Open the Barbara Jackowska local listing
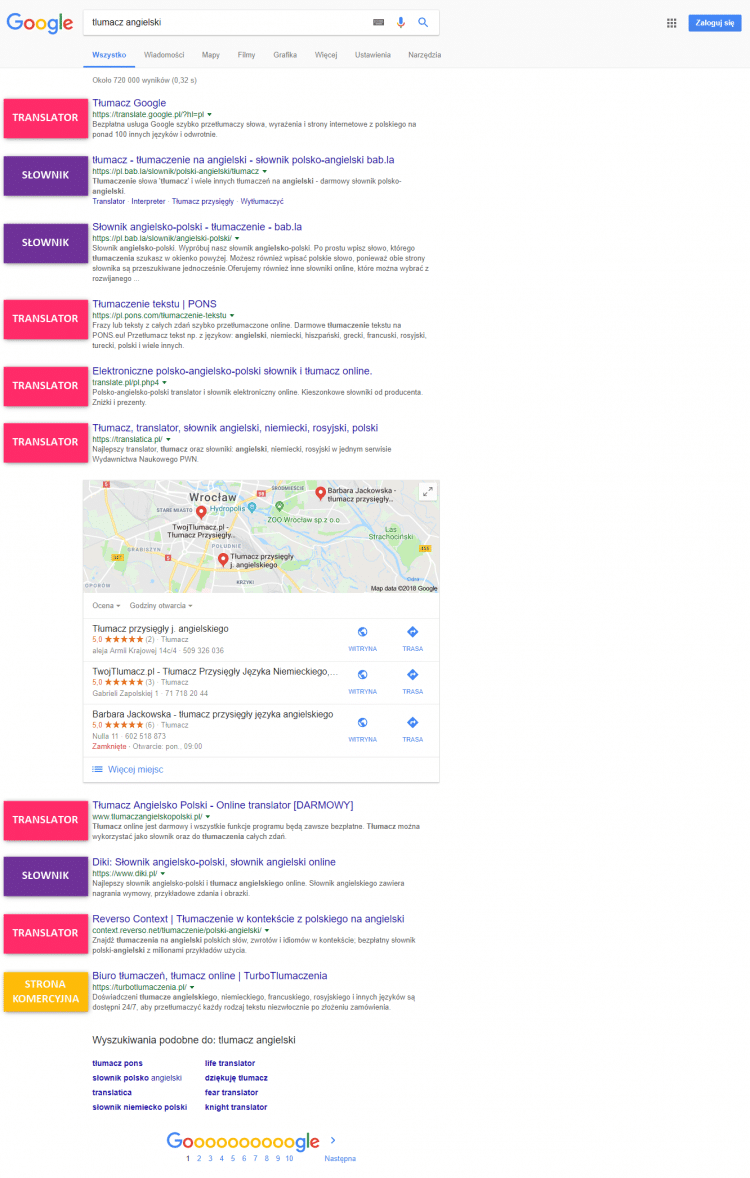Image resolution: width=750 pixels, height=1178 pixels. tap(213, 714)
